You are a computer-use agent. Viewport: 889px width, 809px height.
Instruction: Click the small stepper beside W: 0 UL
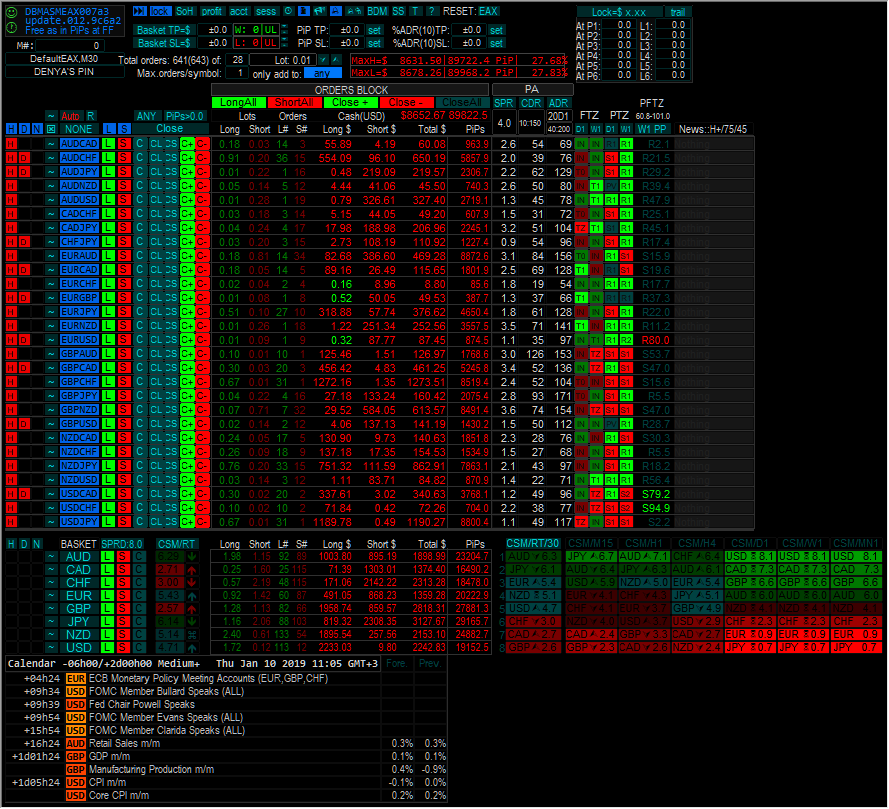tap(285, 29)
